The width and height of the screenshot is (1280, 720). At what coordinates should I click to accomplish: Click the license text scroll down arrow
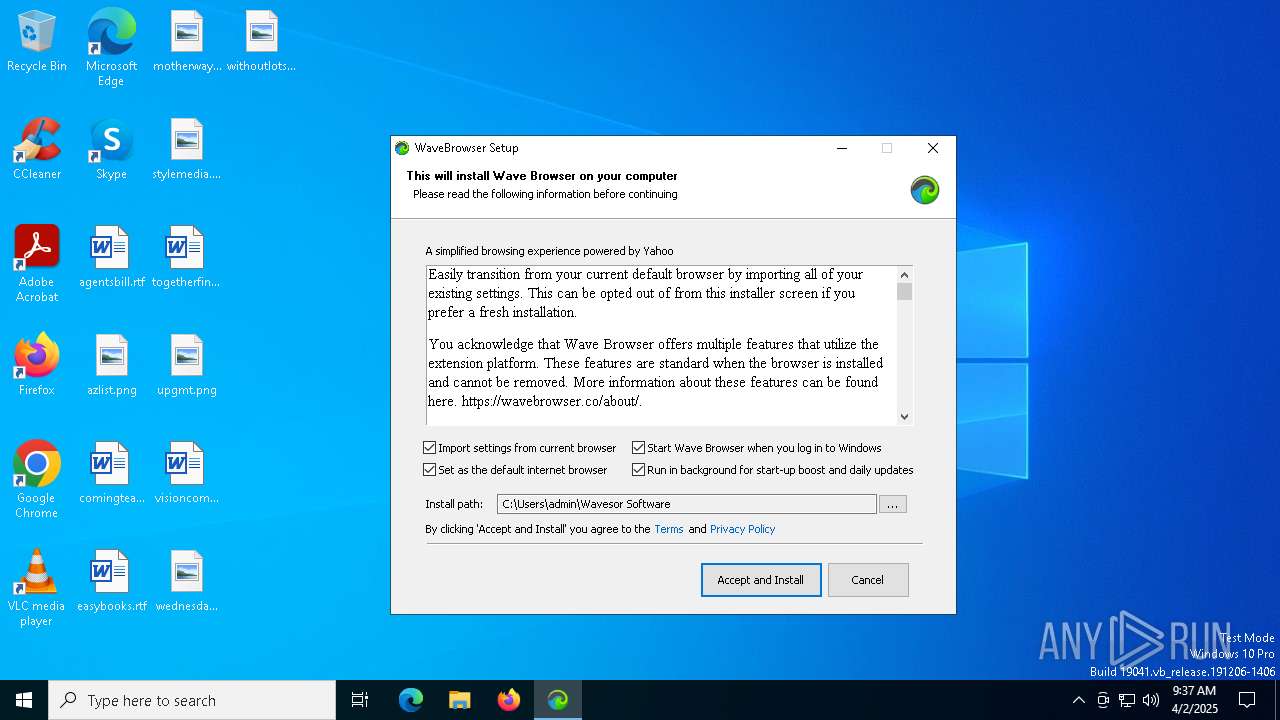pos(904,417)
